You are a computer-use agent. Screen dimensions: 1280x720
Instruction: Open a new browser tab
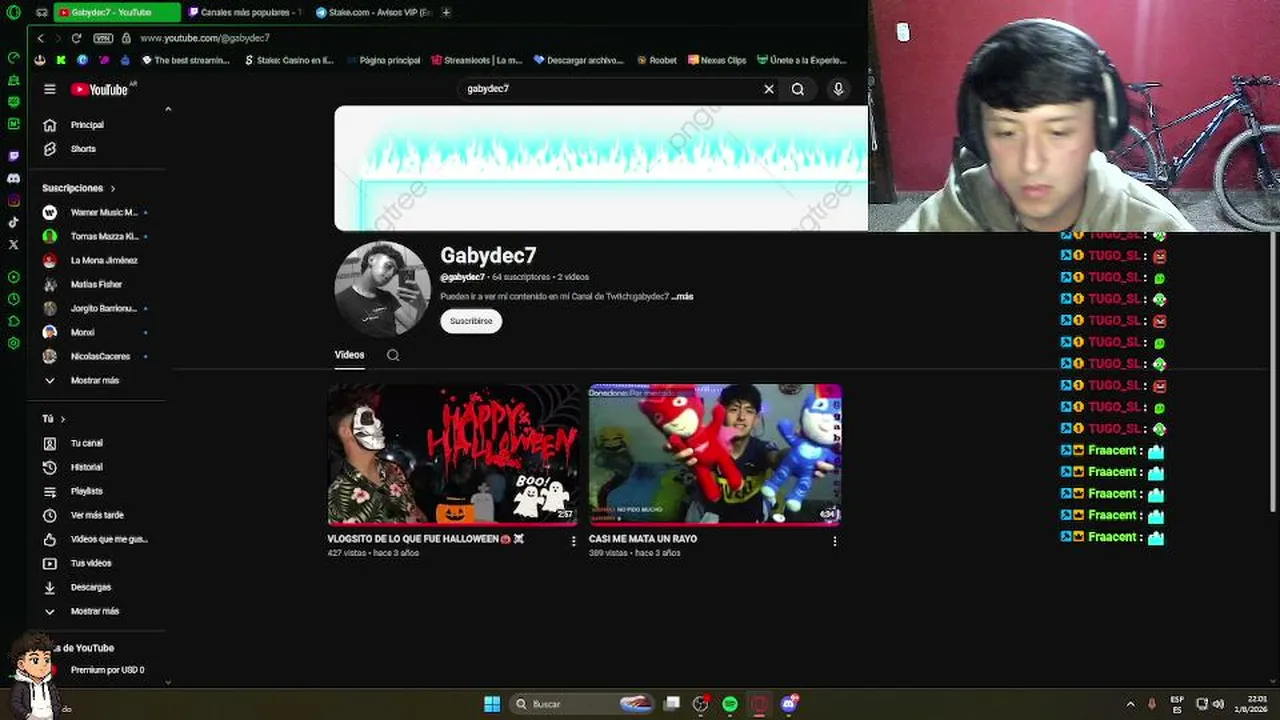tap(446, 12)
